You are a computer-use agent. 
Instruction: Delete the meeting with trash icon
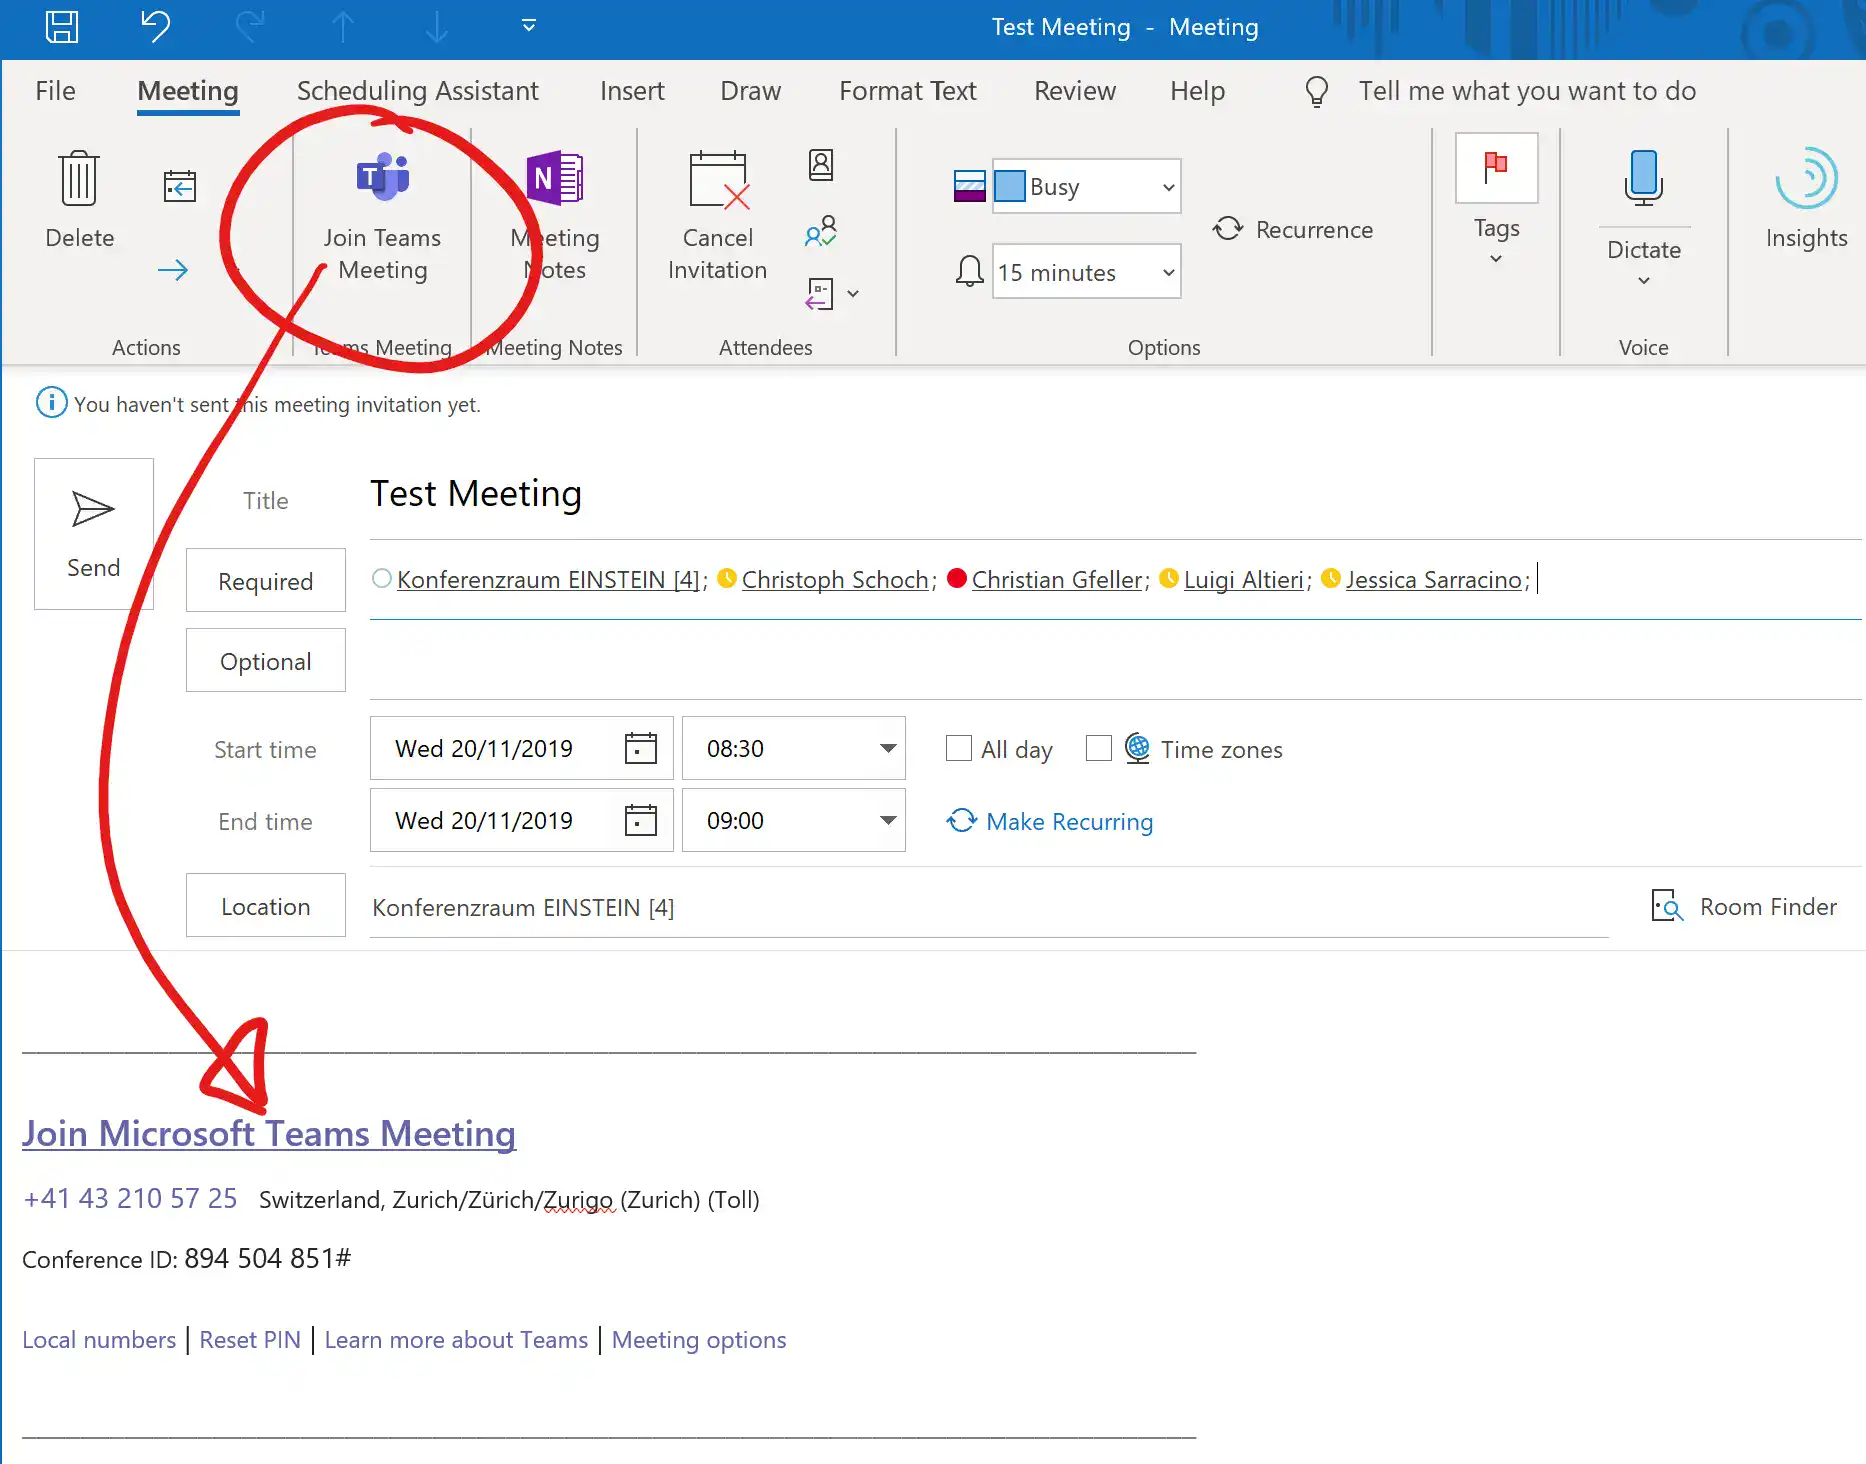click(x=79, y=178)
